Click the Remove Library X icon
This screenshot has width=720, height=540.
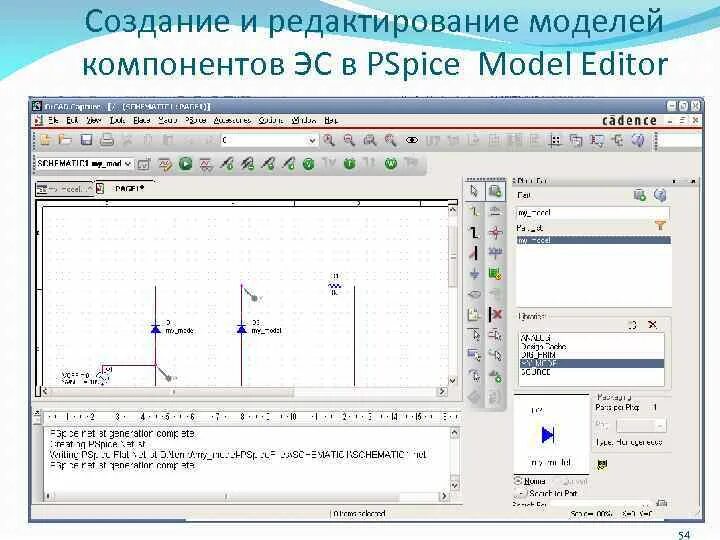(652, 324)
